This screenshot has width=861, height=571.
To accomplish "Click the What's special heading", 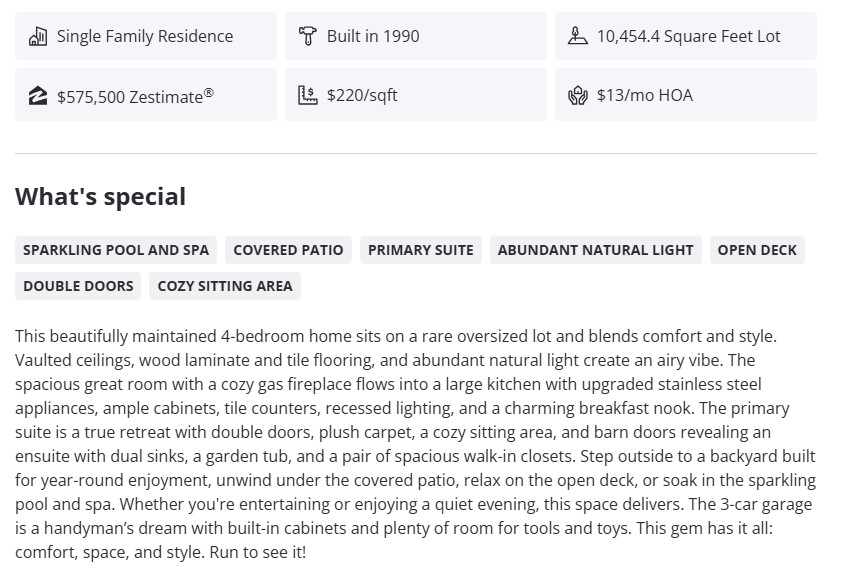I will [x=100, y=197].
